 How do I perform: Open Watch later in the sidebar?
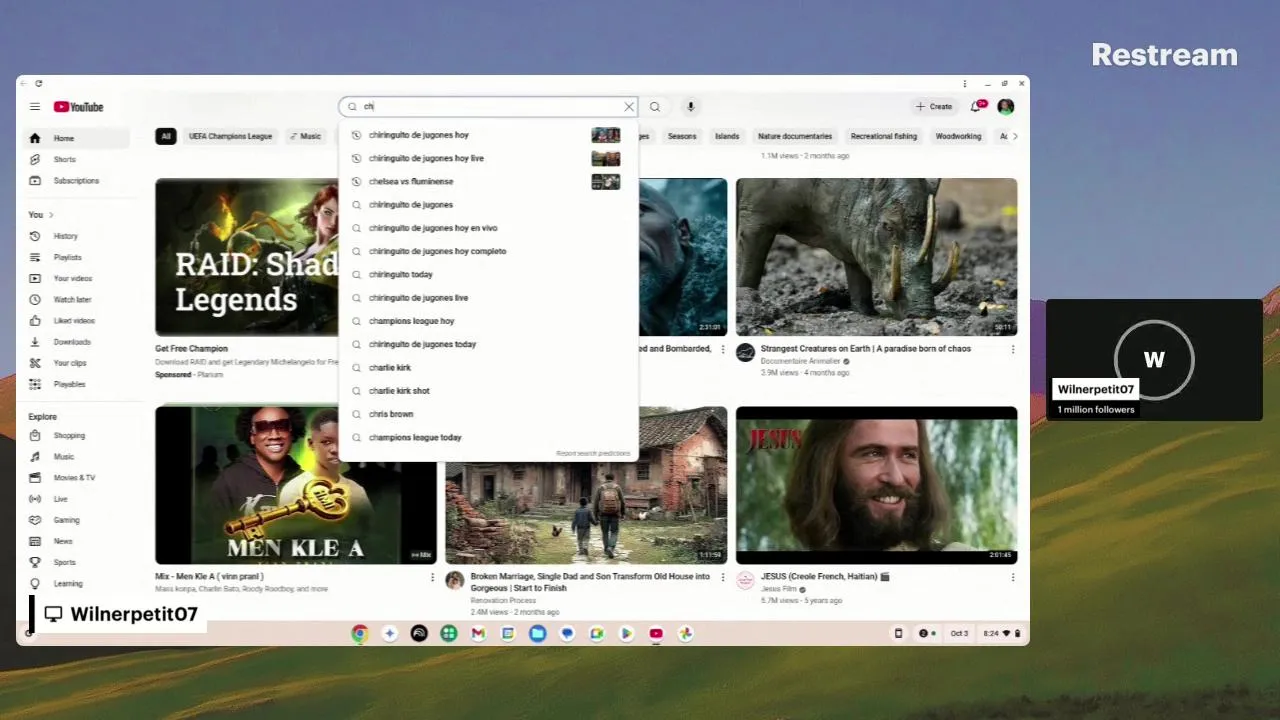76,299
